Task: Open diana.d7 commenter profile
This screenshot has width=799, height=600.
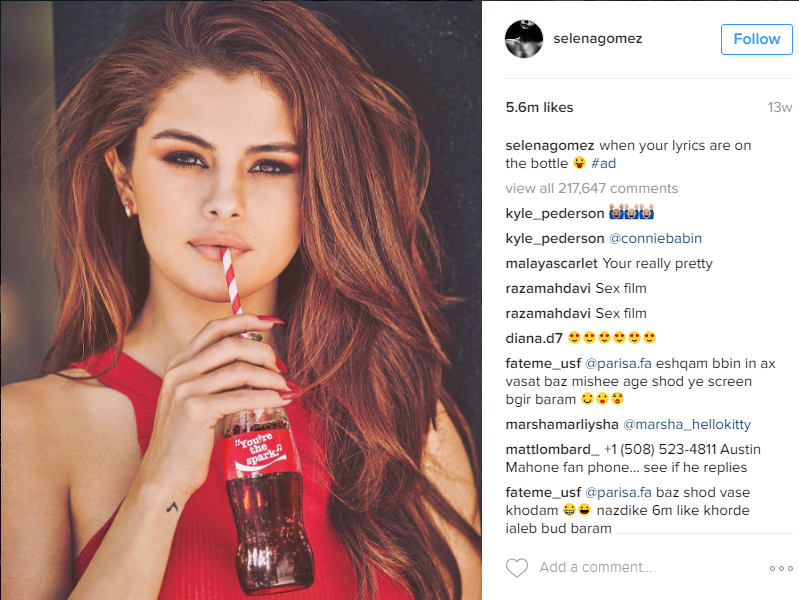Action: tap(534, 338)
